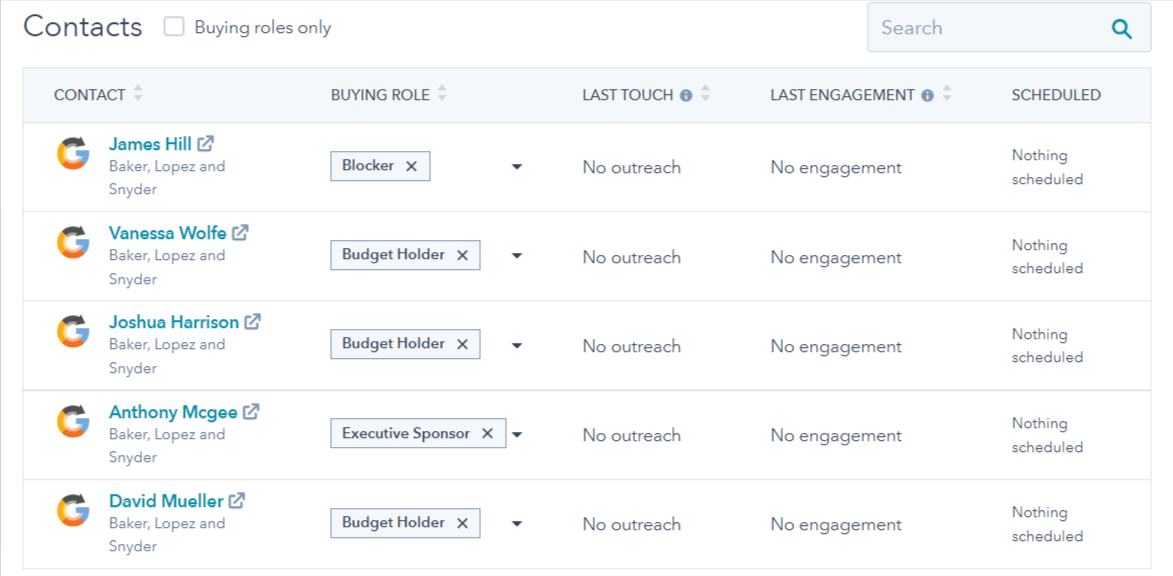This screenshot has width=1173, height=576.
Task: Sort by Buying Role column arrows
Action: (442, 94)
